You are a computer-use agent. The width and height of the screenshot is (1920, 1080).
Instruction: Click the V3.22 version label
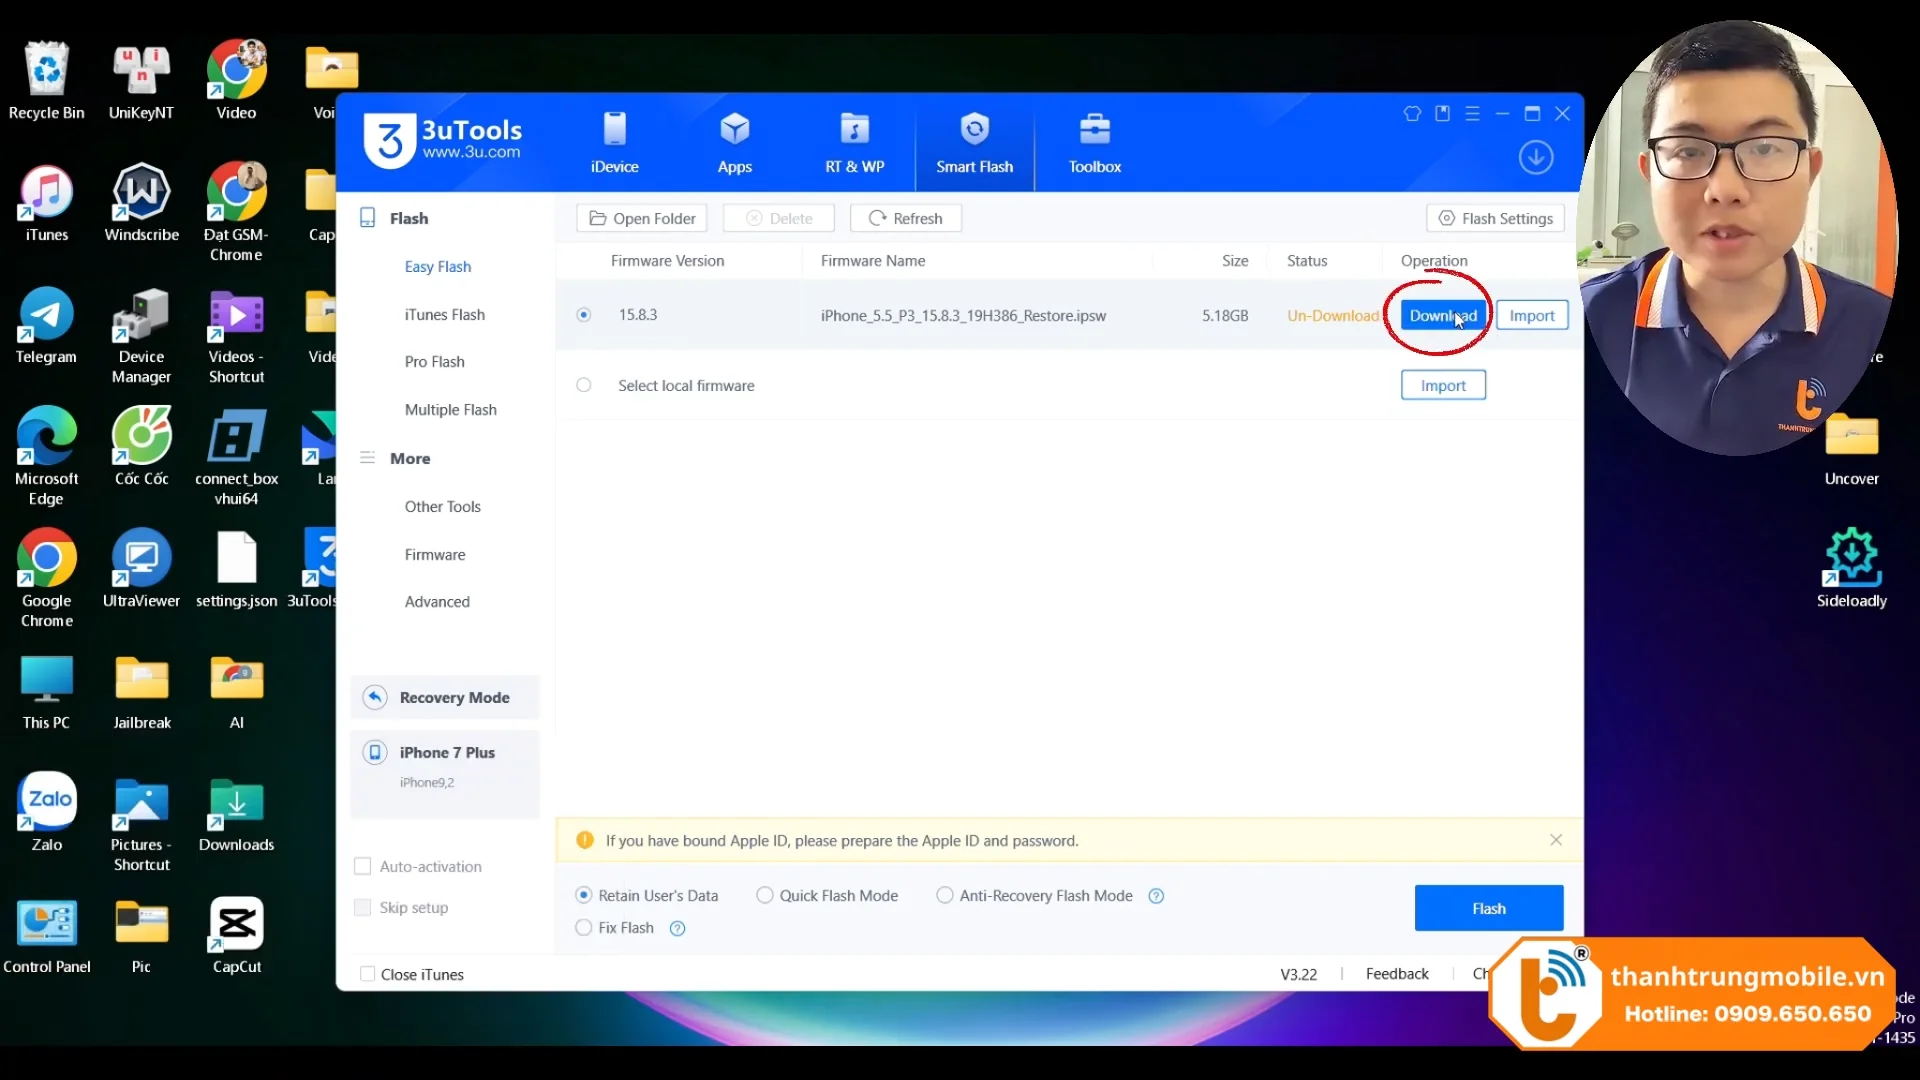(x=1299, y=974)
